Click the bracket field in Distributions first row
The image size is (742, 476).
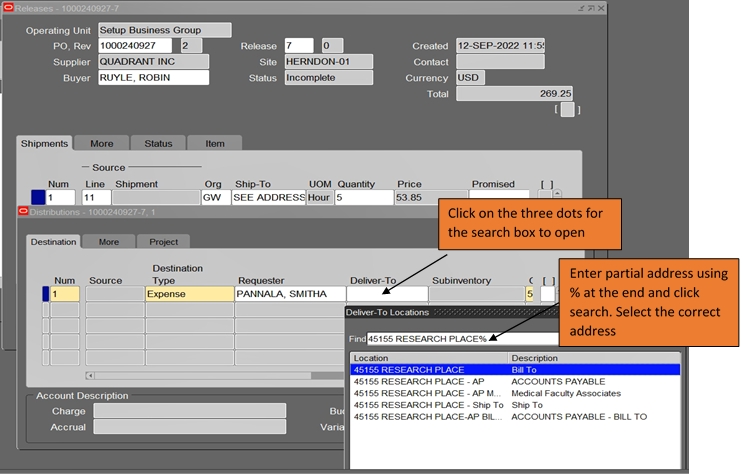click(x=547, y=294)
